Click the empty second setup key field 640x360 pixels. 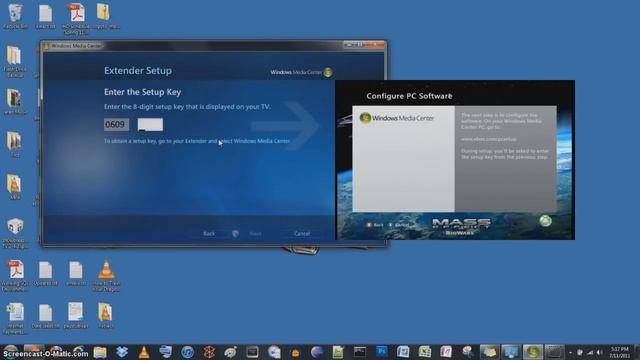[x=150, y=124]
